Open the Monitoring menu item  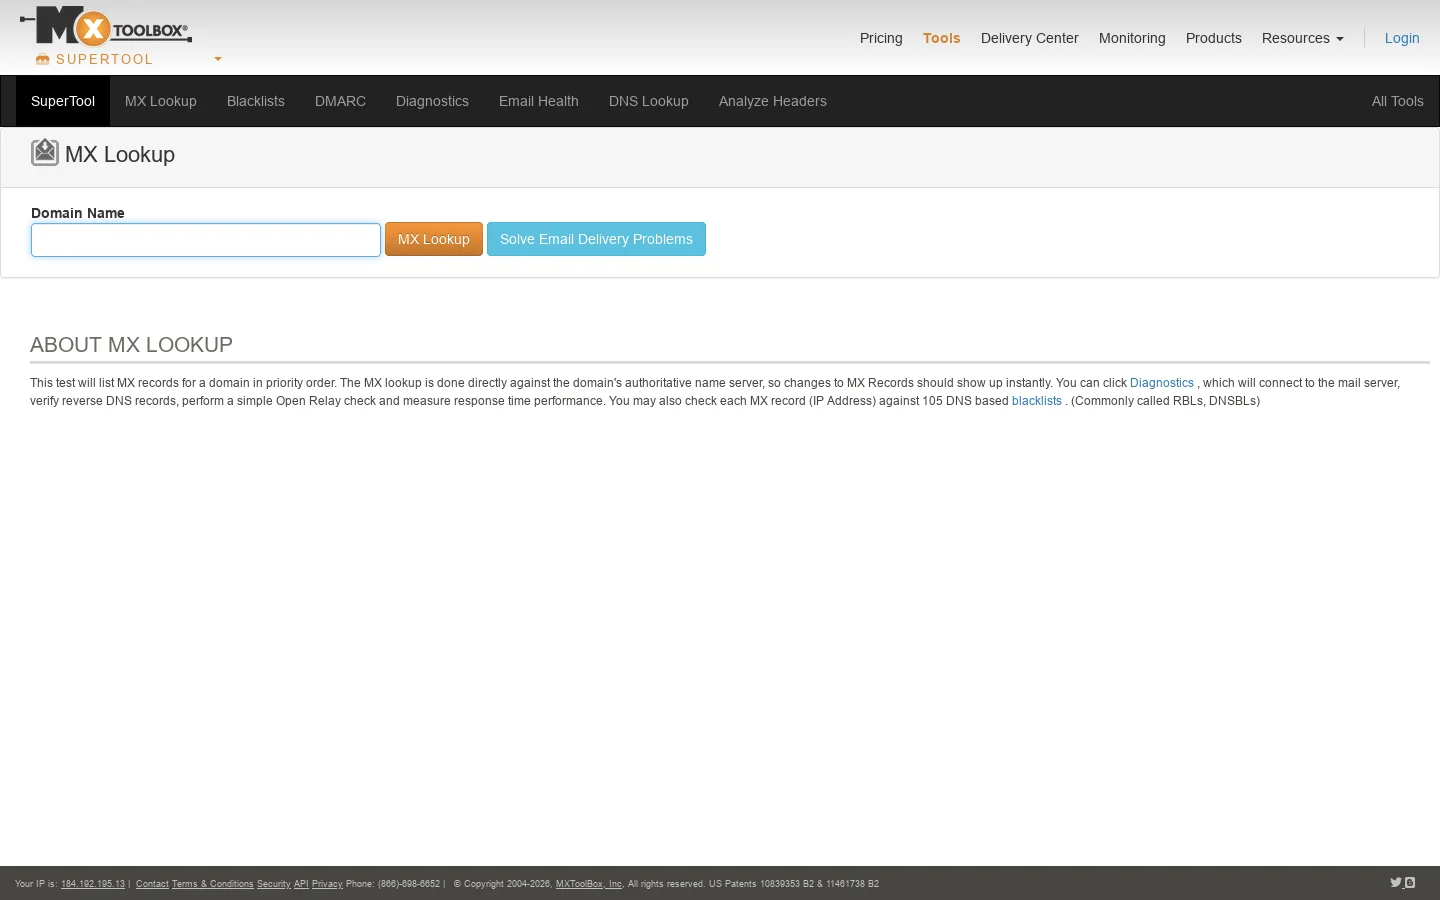[1132, 38]
